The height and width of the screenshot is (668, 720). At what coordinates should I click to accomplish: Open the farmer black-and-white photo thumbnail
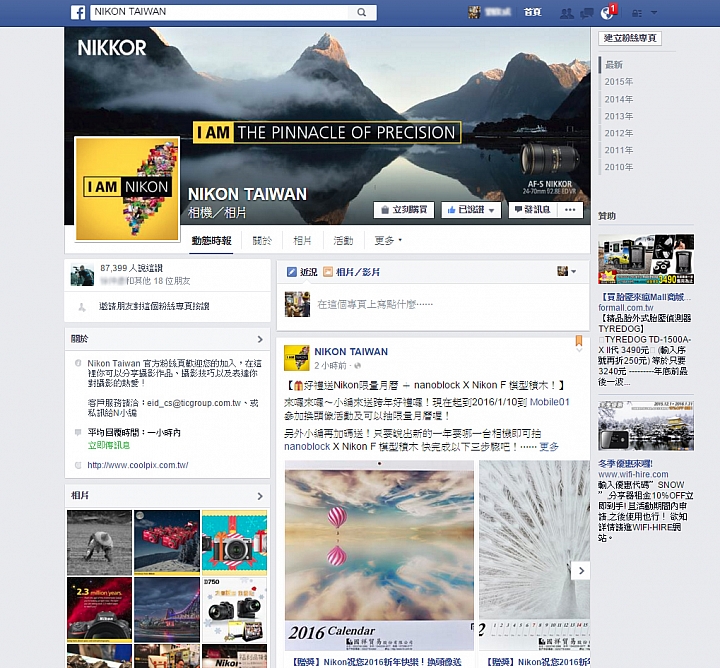point(100,543)
